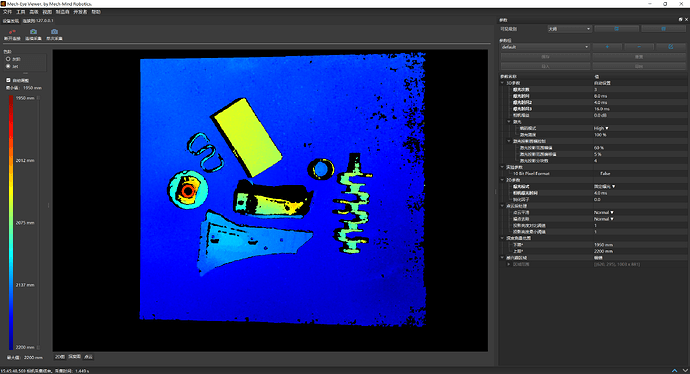690x374 pixels.
Task: Open the noise removal 'Normal' dropdown
Action: tap(604, 219)
